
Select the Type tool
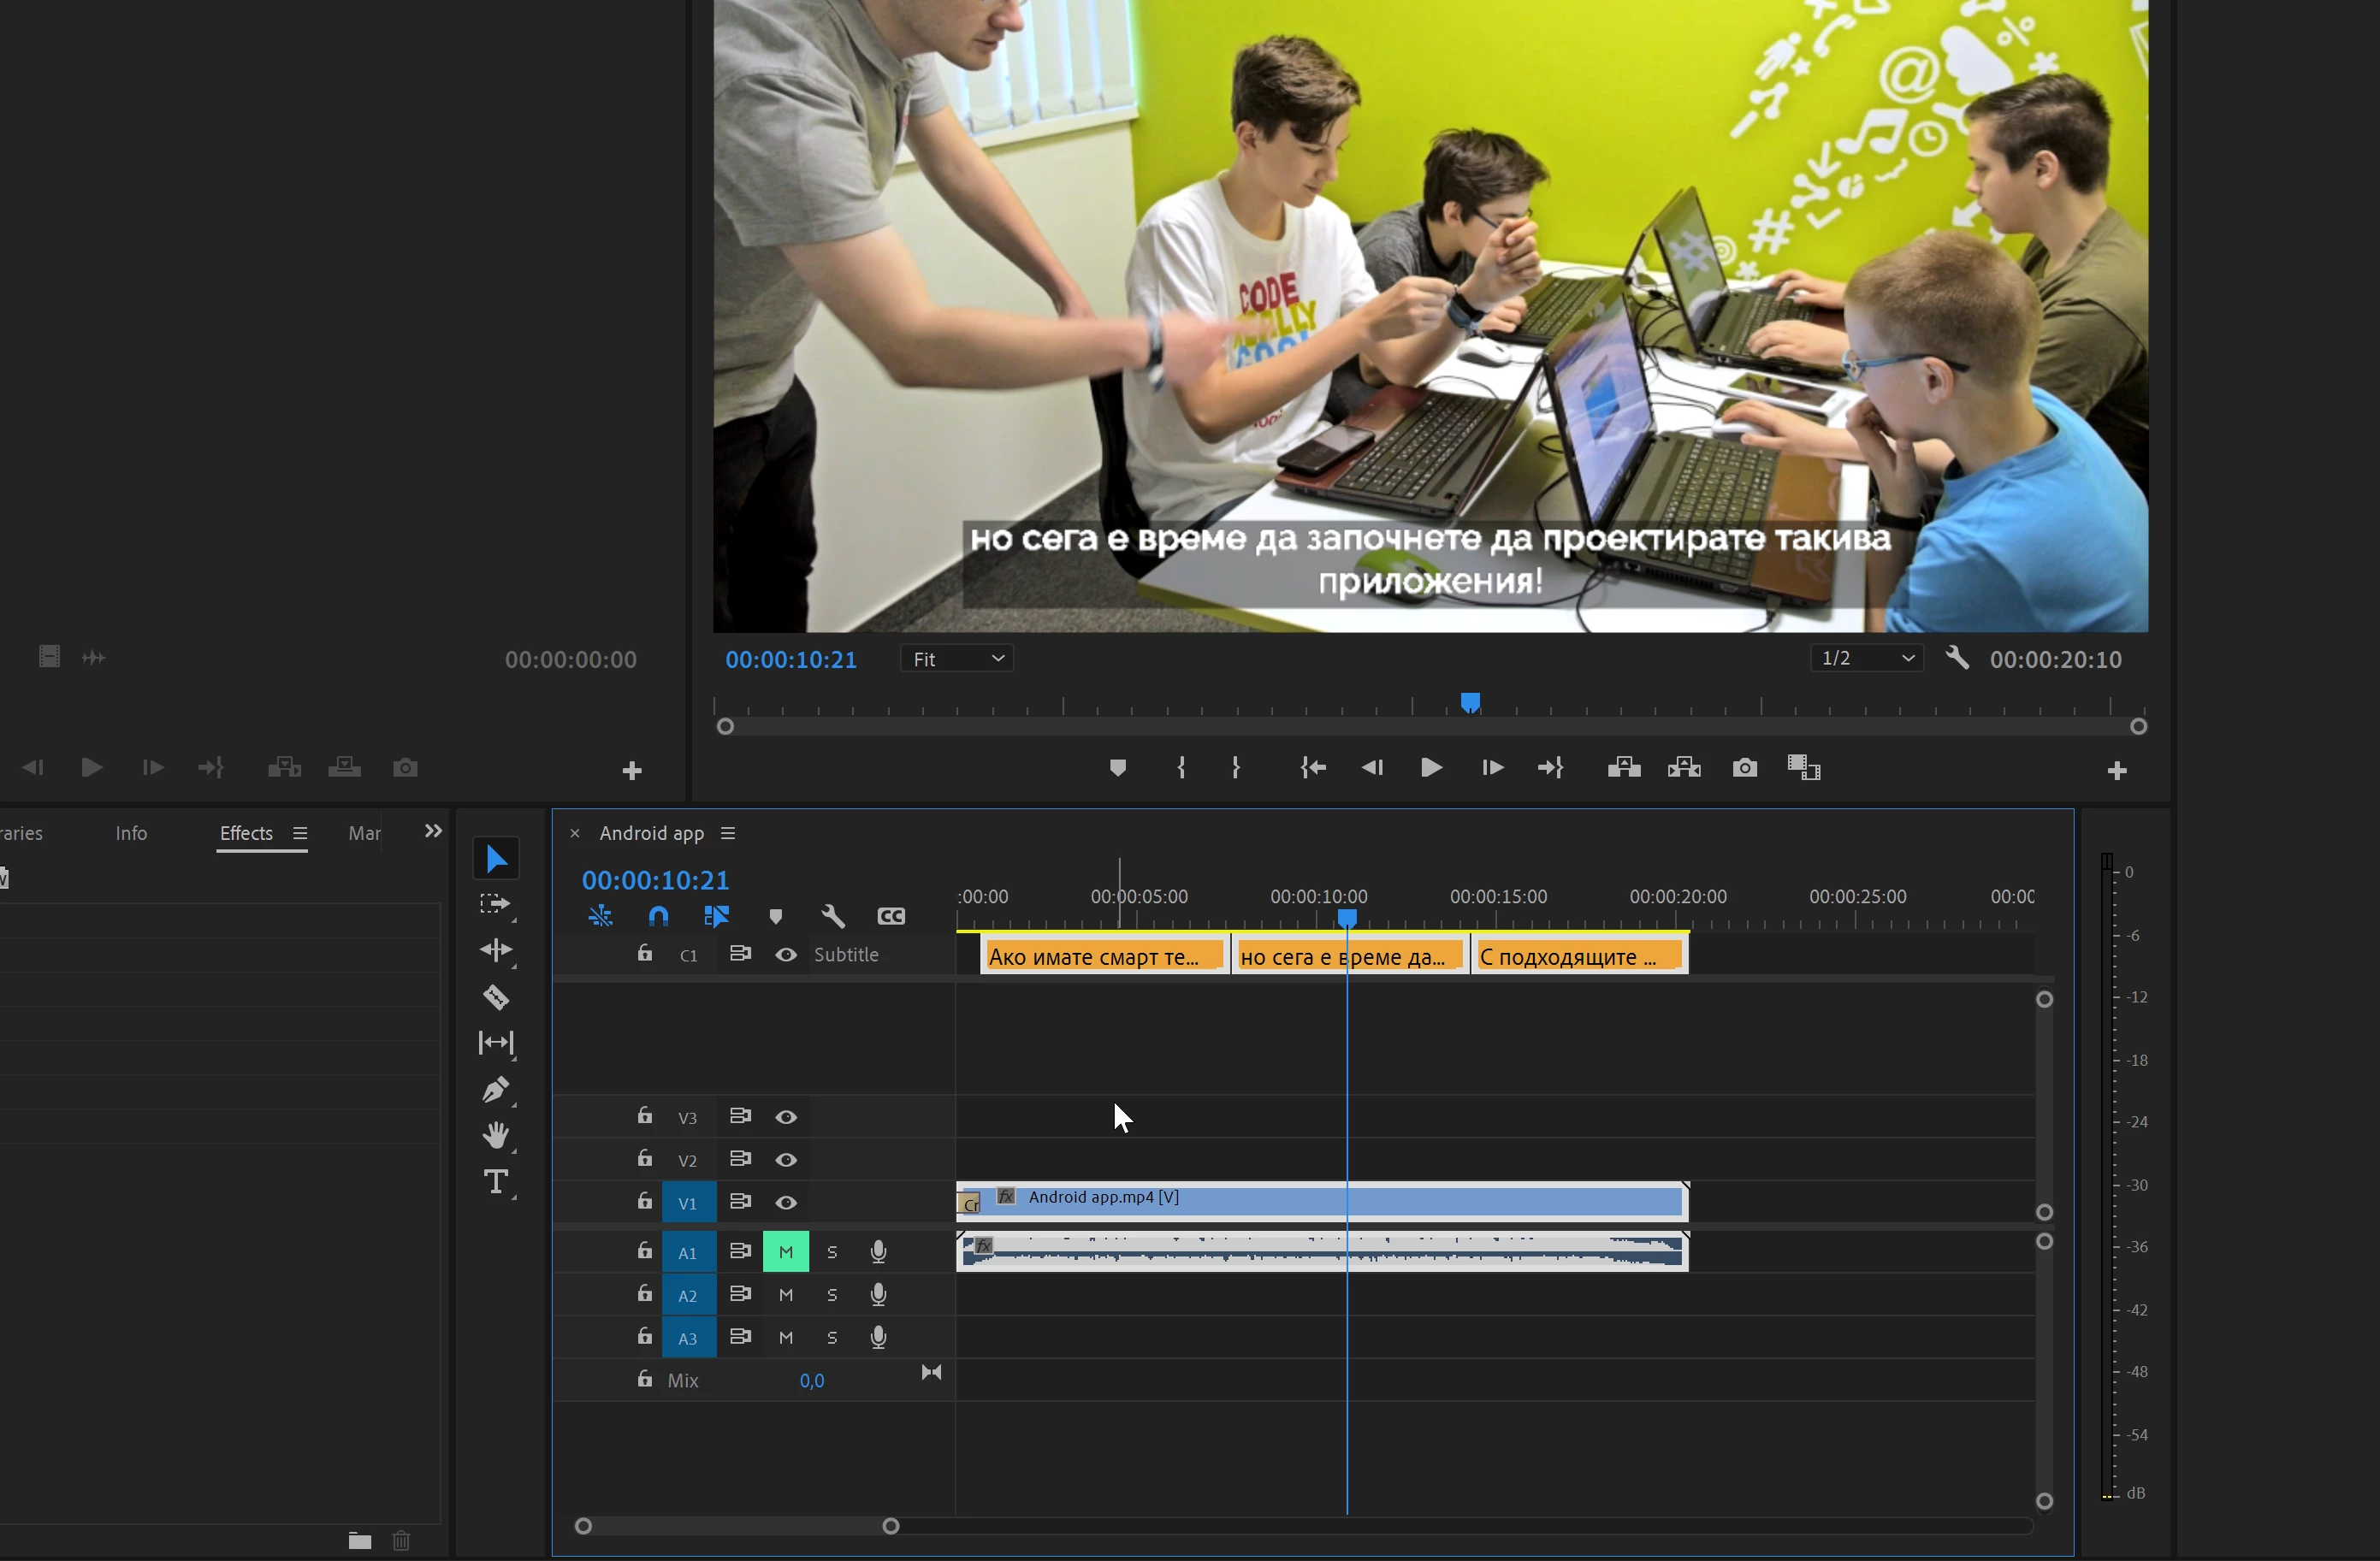coord(496,1182)
